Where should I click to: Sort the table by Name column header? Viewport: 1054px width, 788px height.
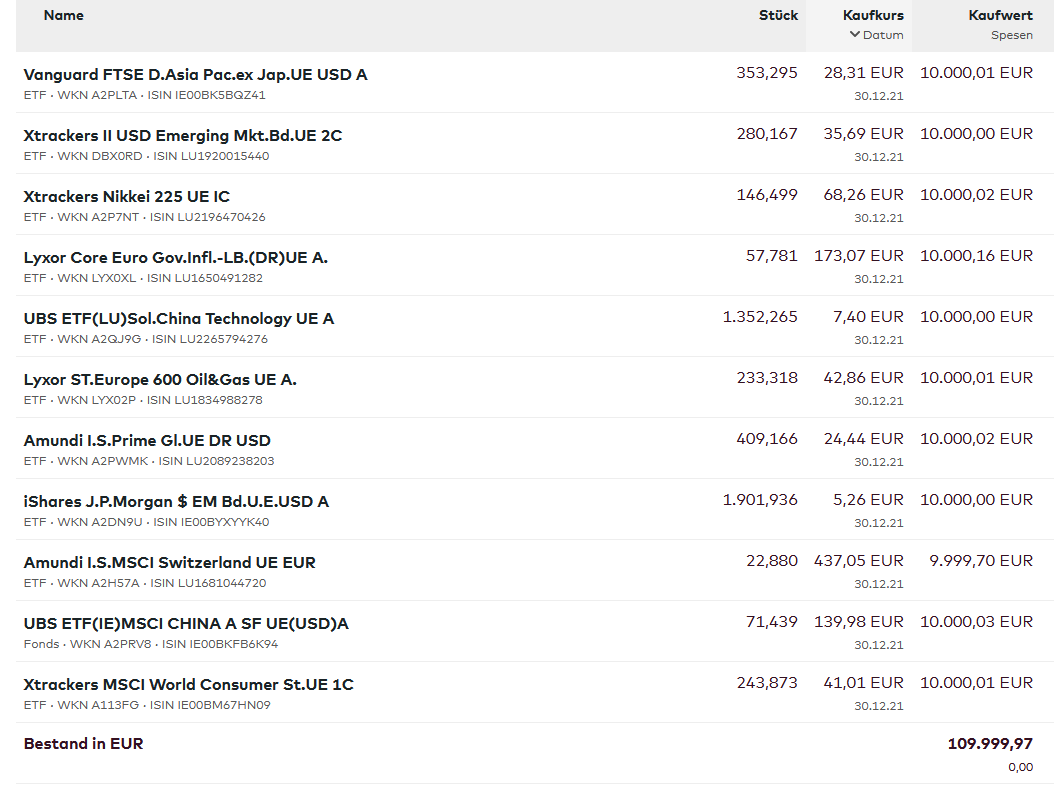coord(64,16)
